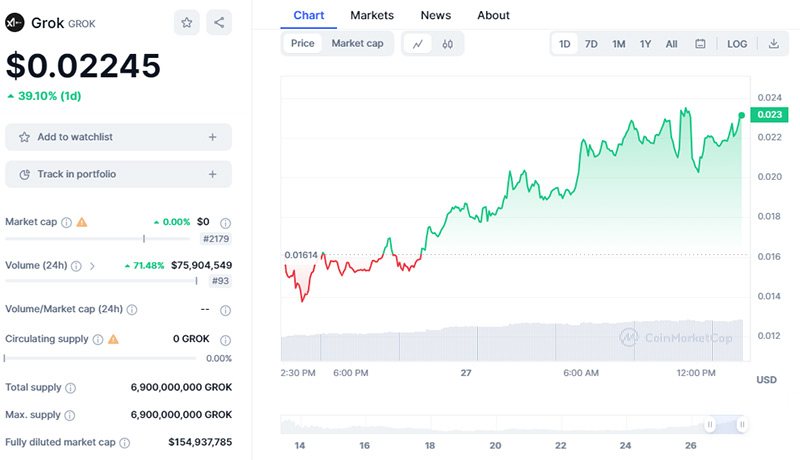Image resolution: width=800 pixels, height=460 pixels.
Task: Toggle chart to Price view
Action: (x=302, y=44)
